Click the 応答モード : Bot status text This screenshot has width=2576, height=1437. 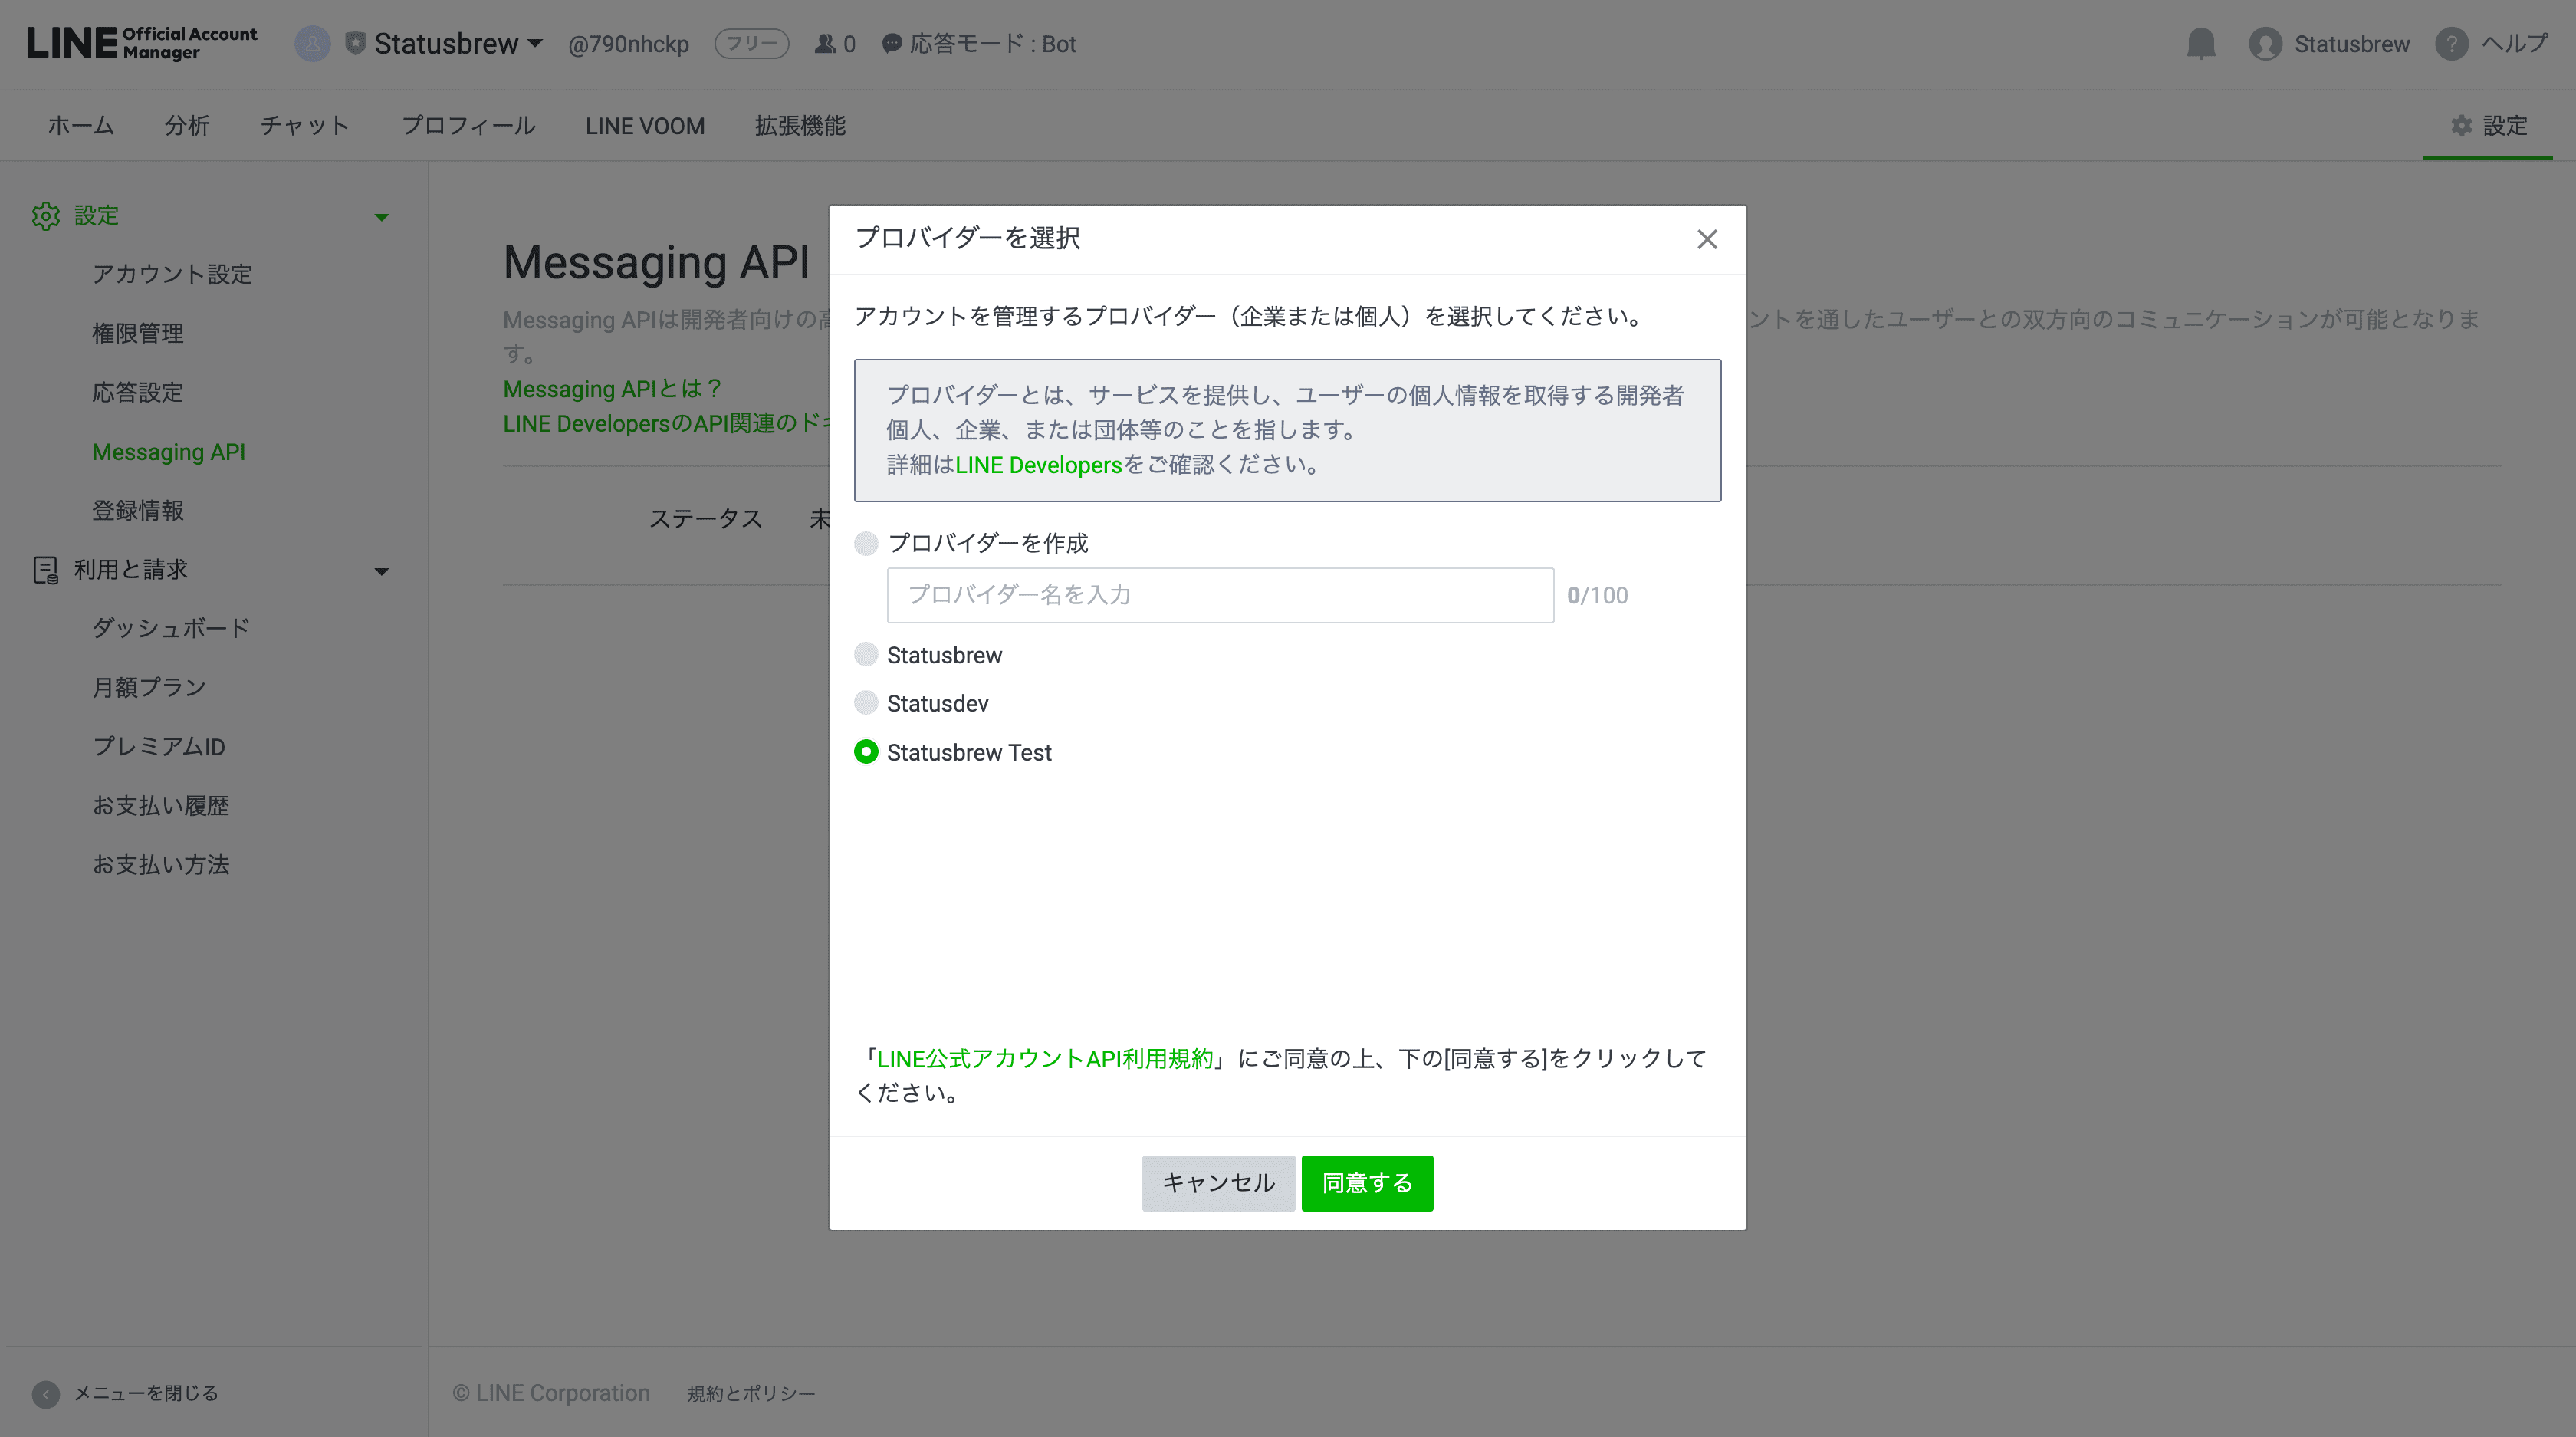coord(992,44)
